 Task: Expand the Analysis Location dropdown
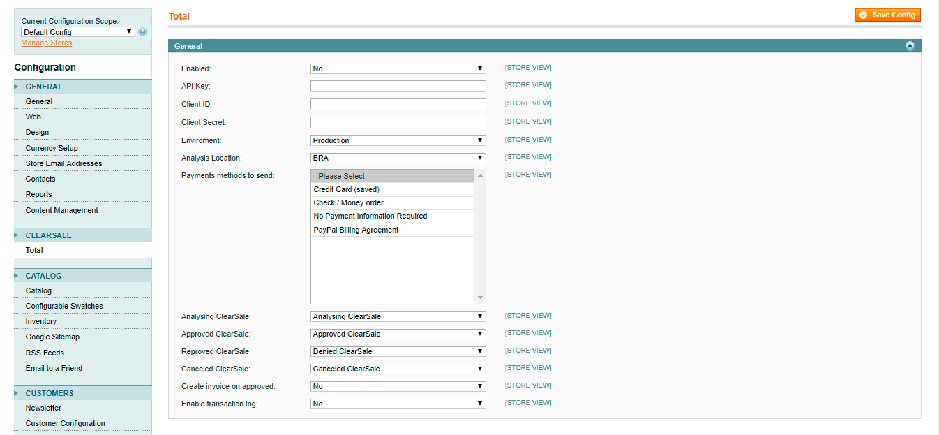[397, 158]
